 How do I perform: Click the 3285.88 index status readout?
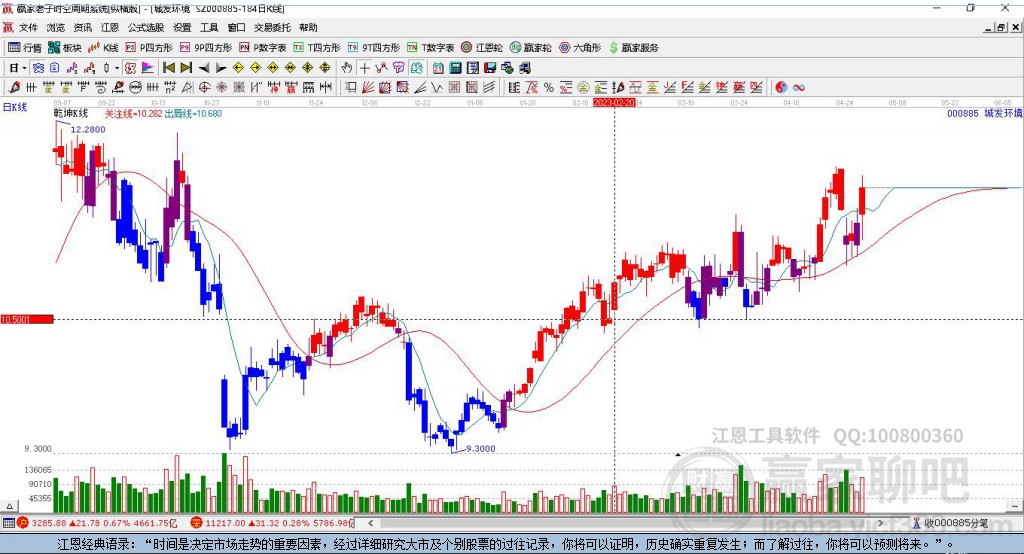(48, 523)
